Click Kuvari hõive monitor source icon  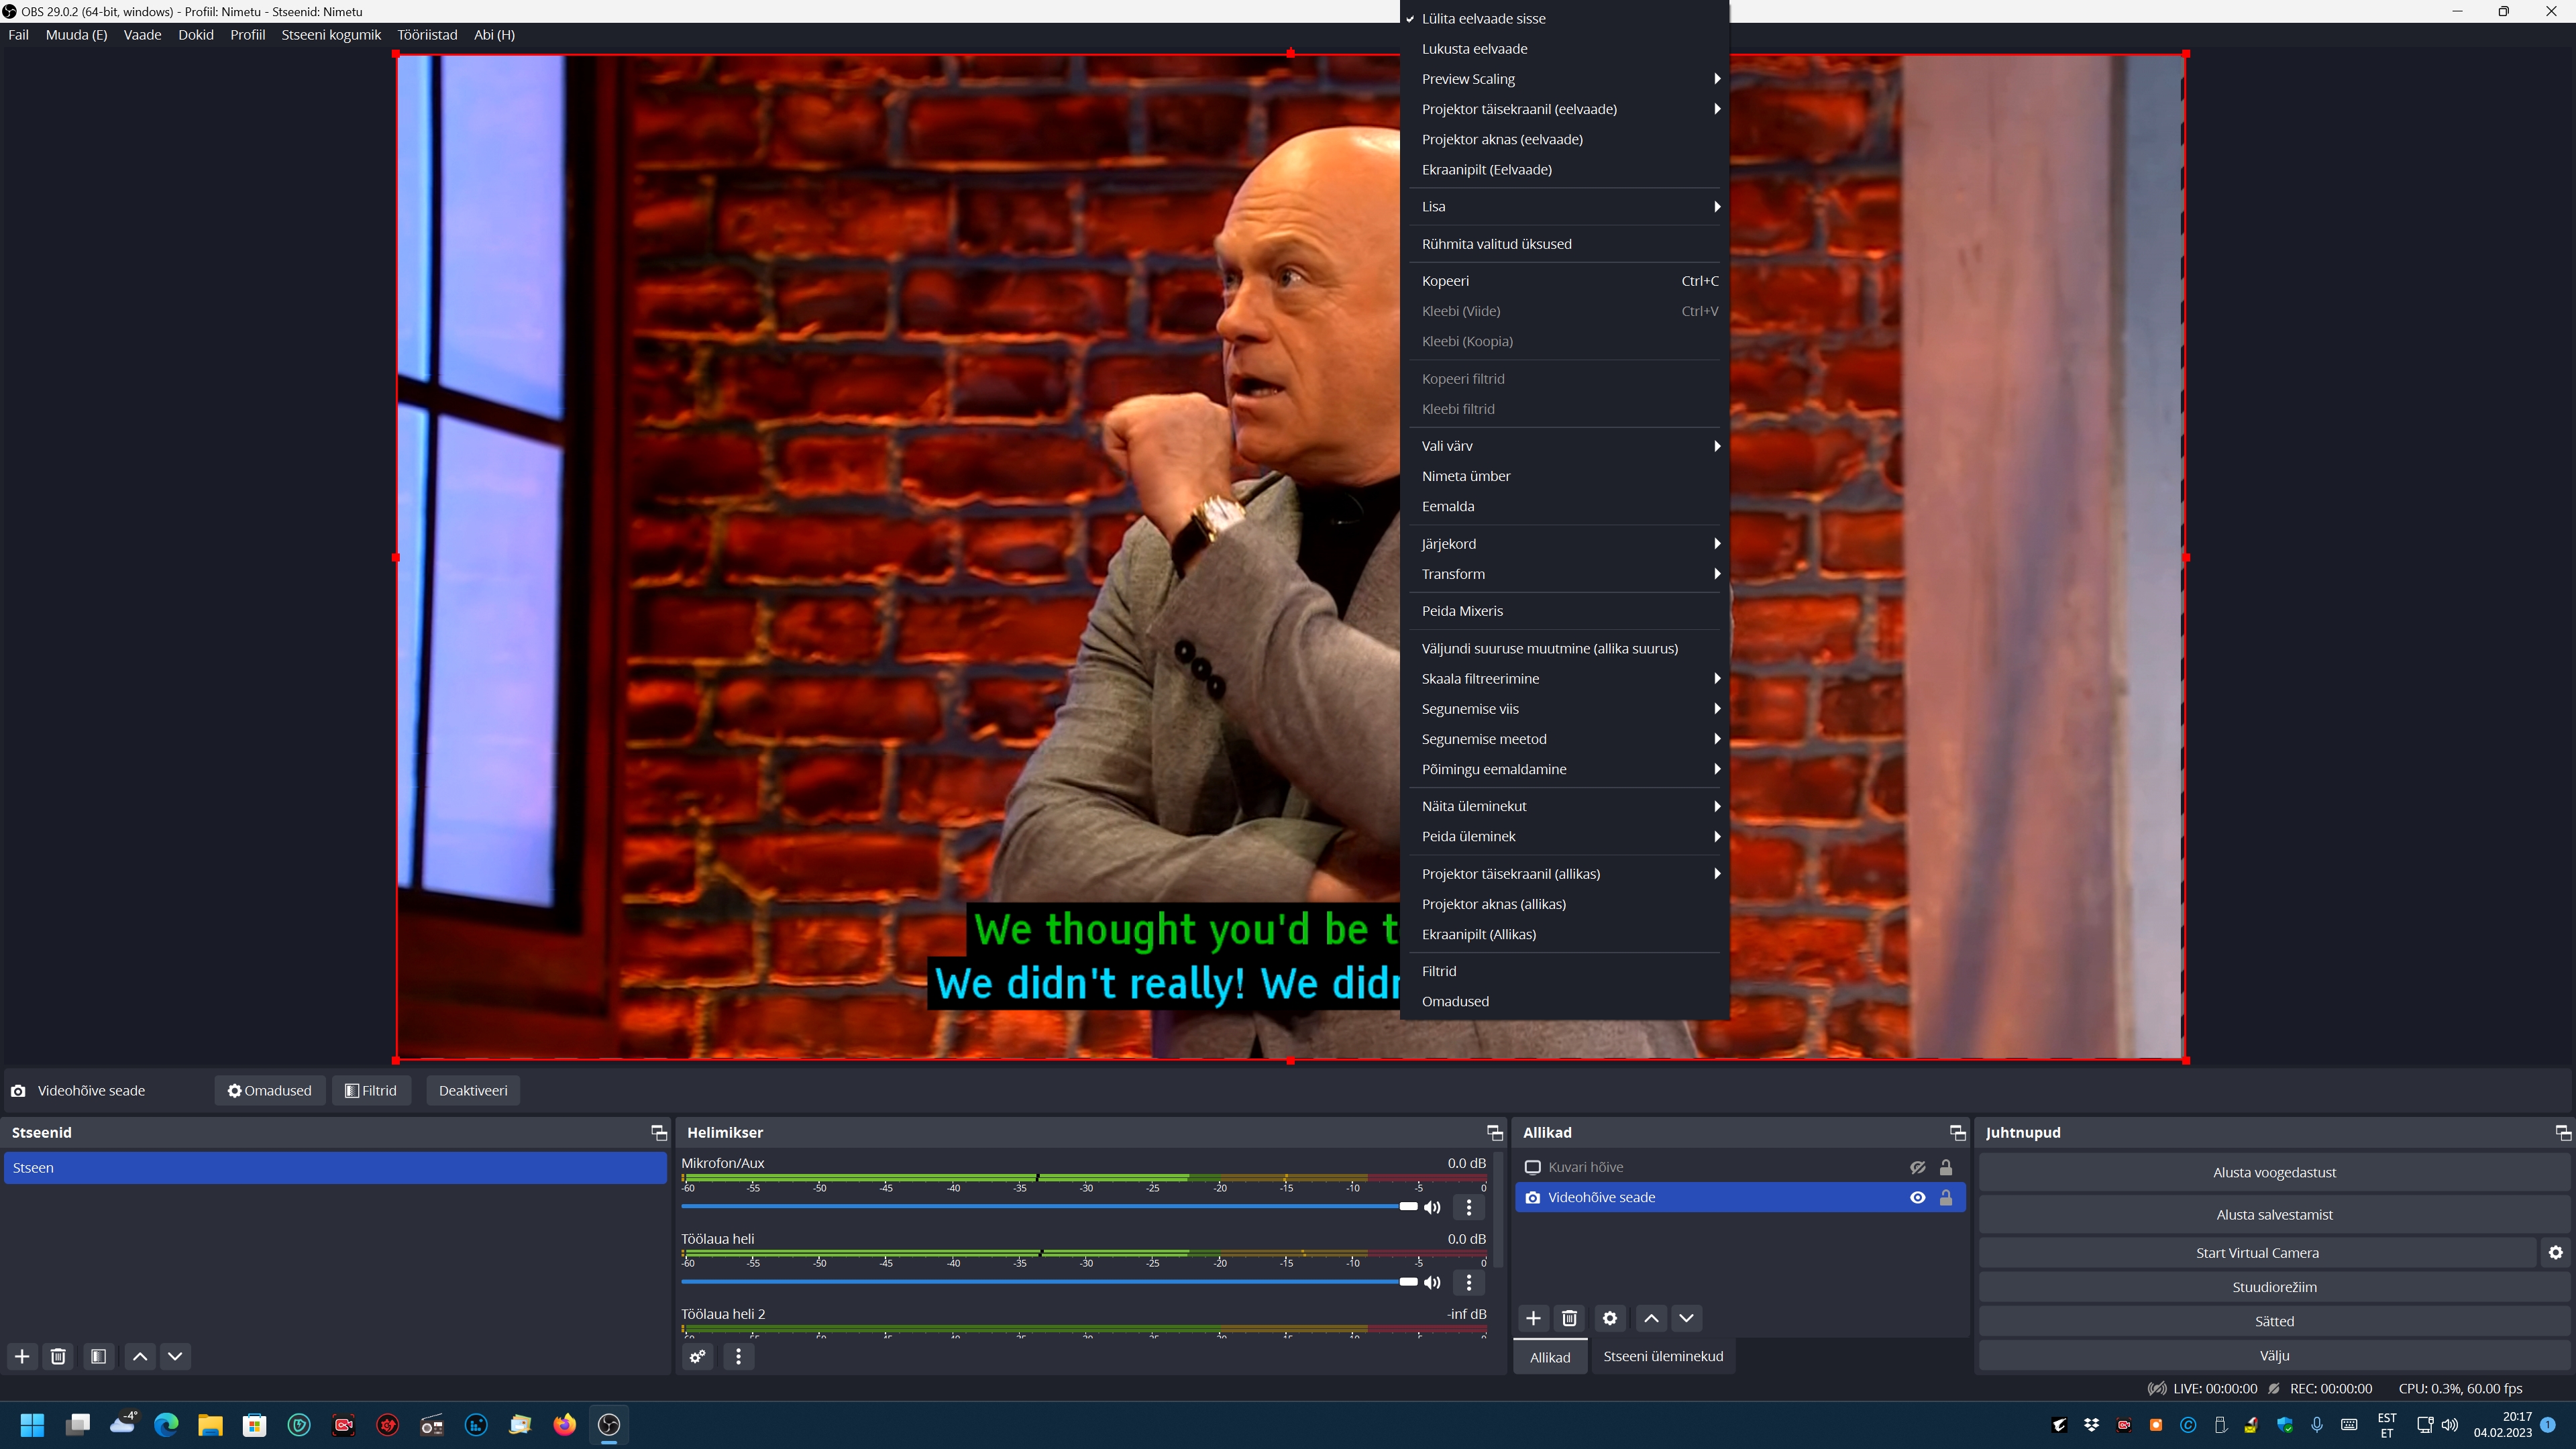click(x=1532, y=1167)
